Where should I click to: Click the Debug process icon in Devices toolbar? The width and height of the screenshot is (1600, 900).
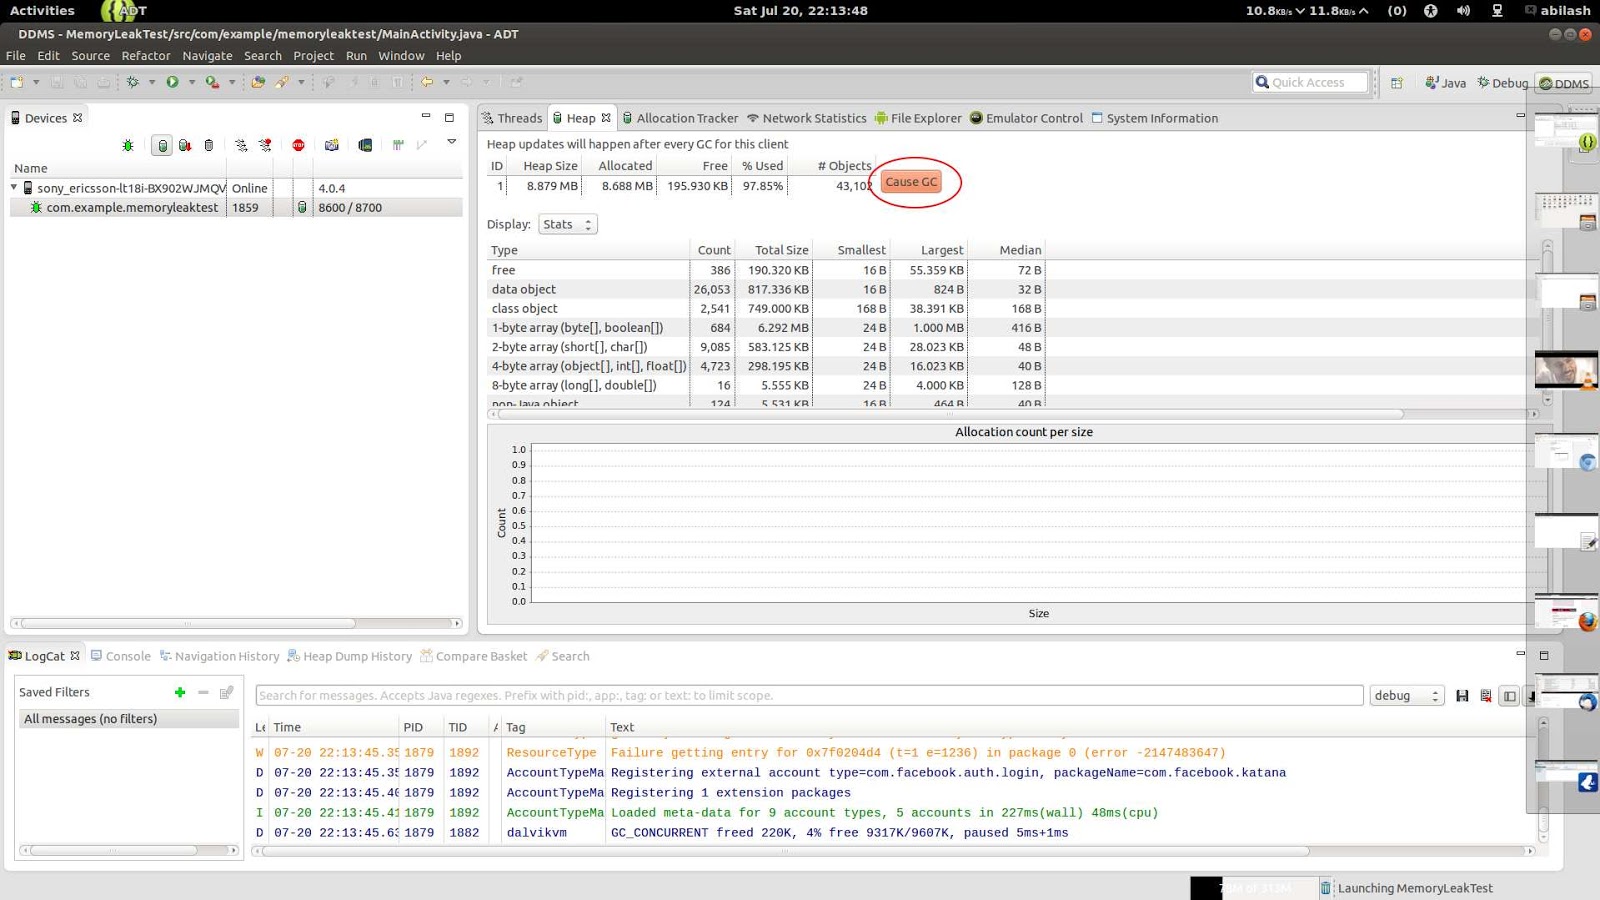(128, 146)
